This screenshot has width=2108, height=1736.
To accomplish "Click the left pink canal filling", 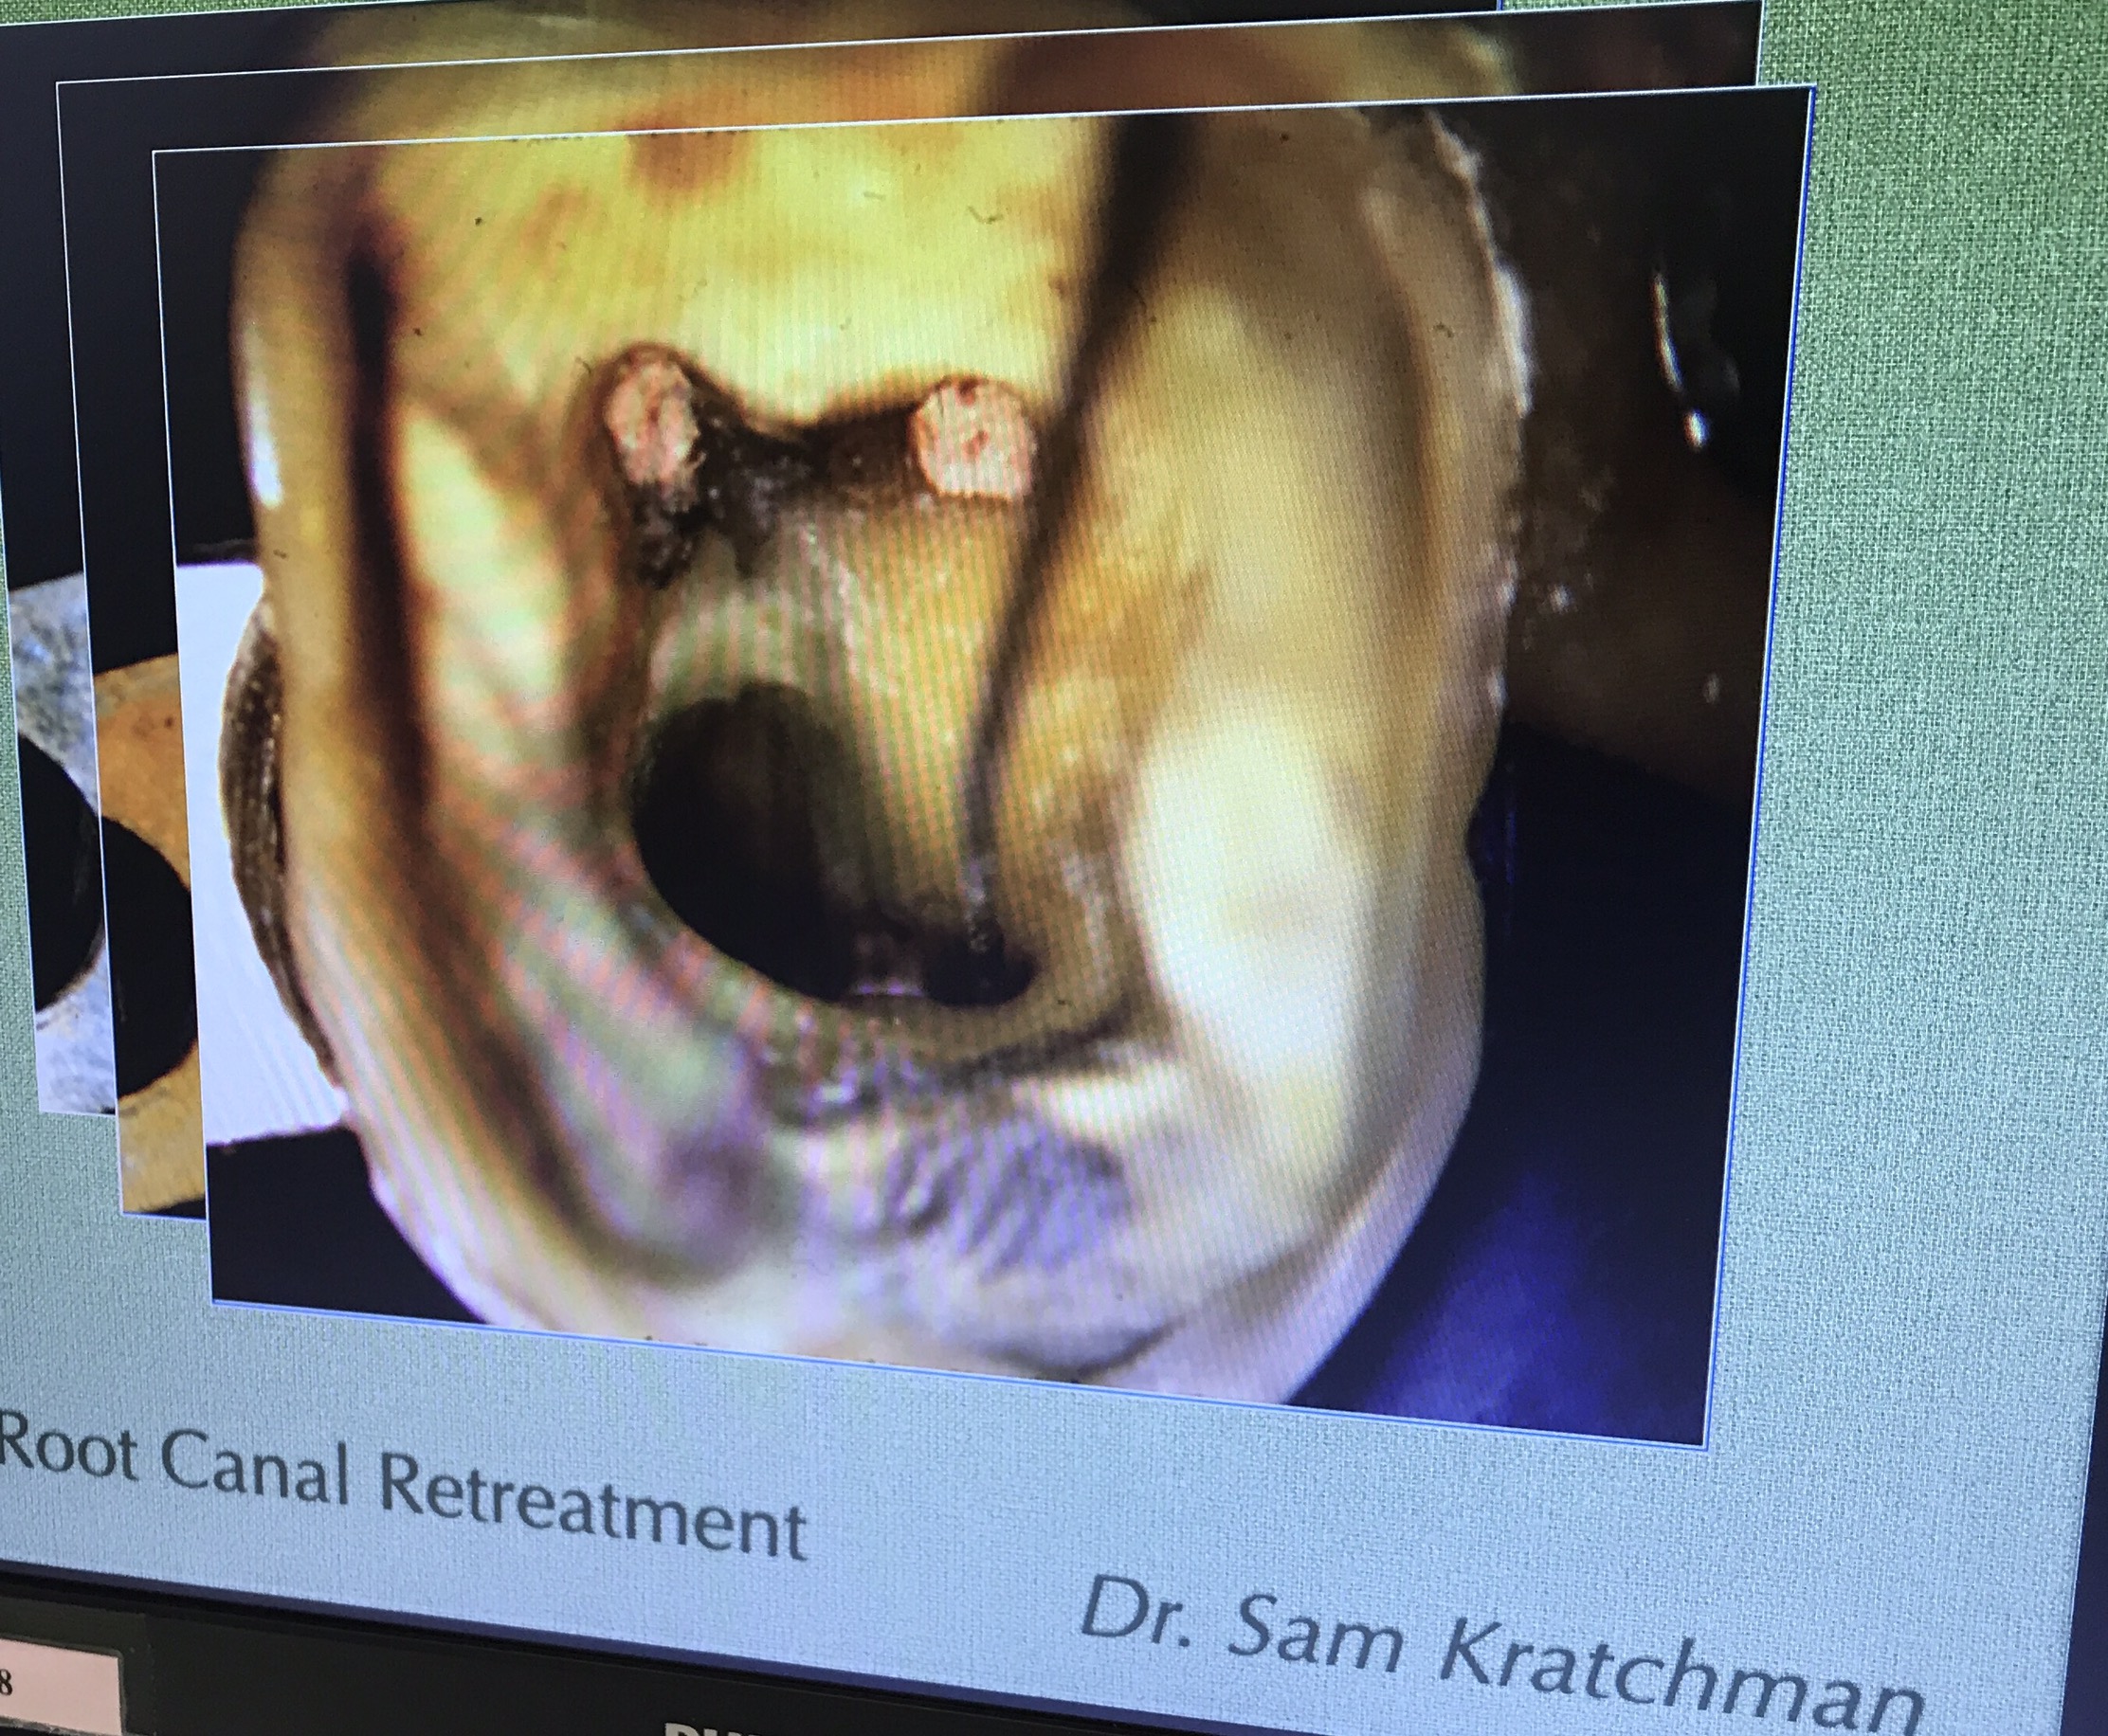I will (652, 430).
